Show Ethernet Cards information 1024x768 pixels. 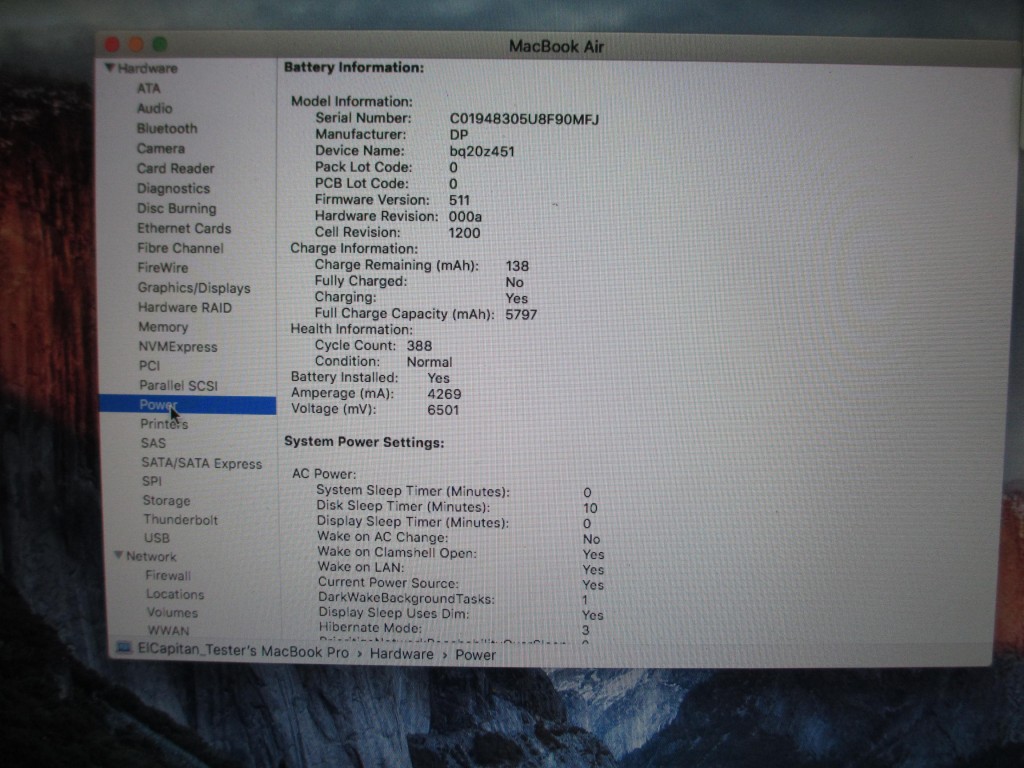(184, 229)
